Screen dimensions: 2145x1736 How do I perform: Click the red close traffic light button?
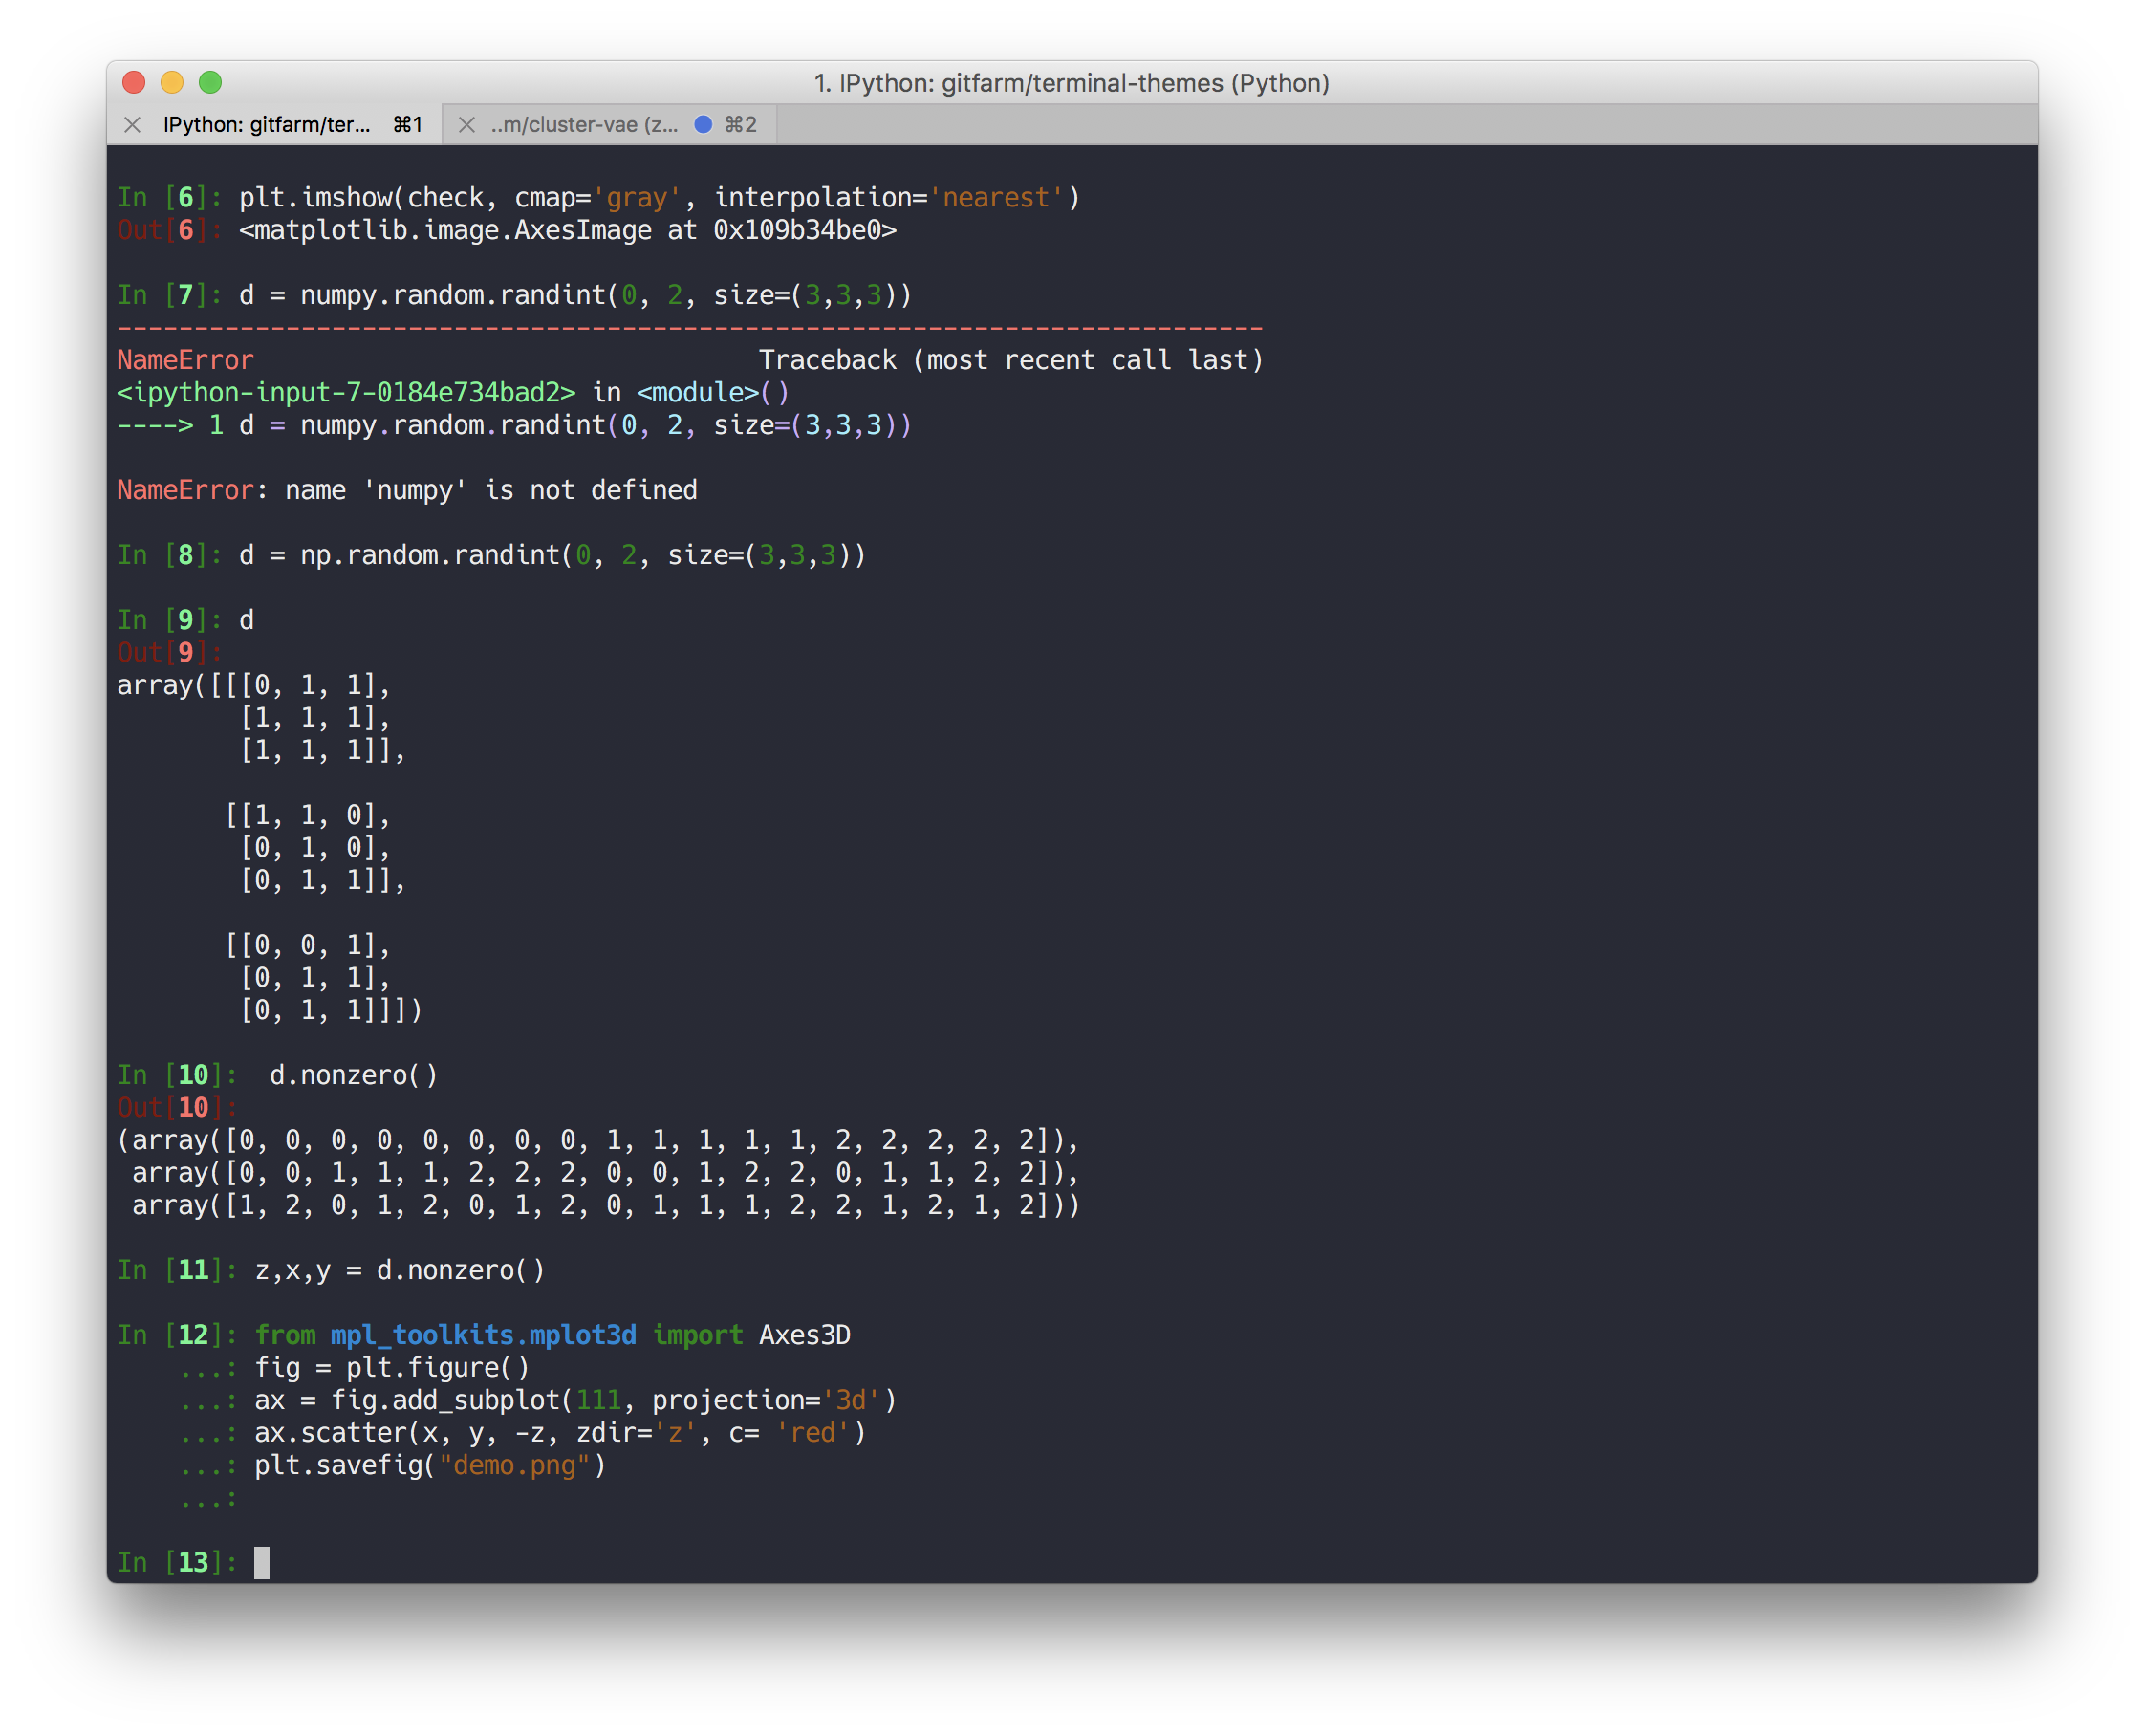coord(133,83)
